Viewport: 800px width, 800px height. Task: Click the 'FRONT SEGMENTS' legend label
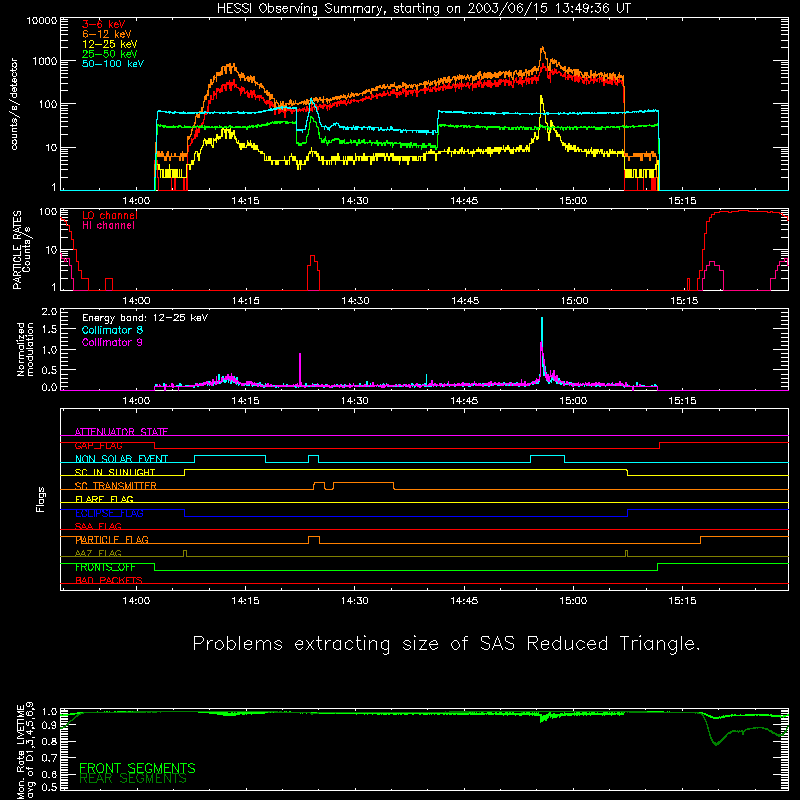point(137,768)
